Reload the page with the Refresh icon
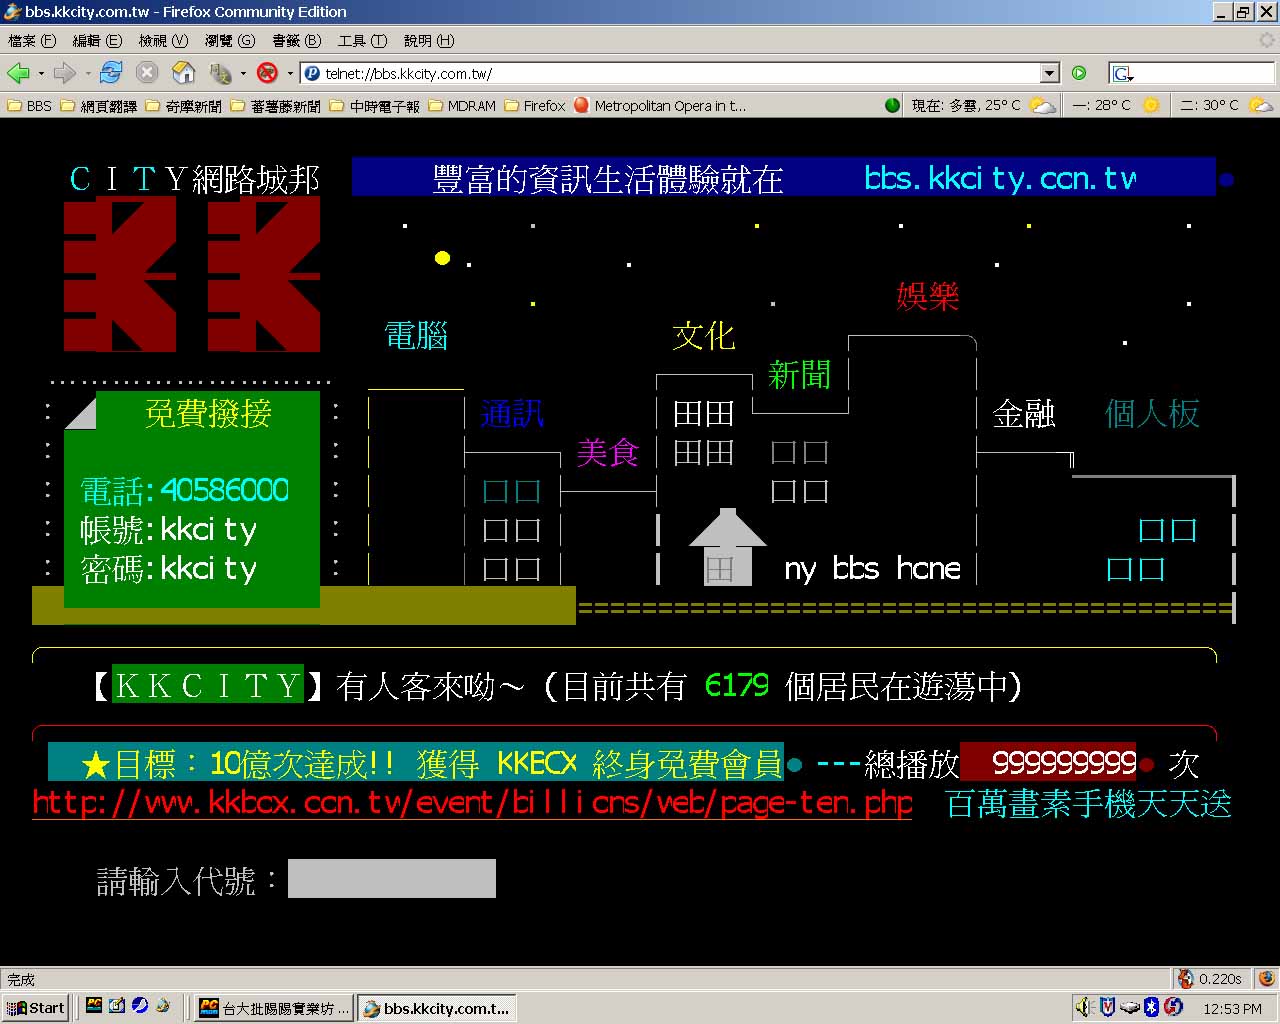Viewport: 1280px width, 1024px height. (x=111, y=73)
